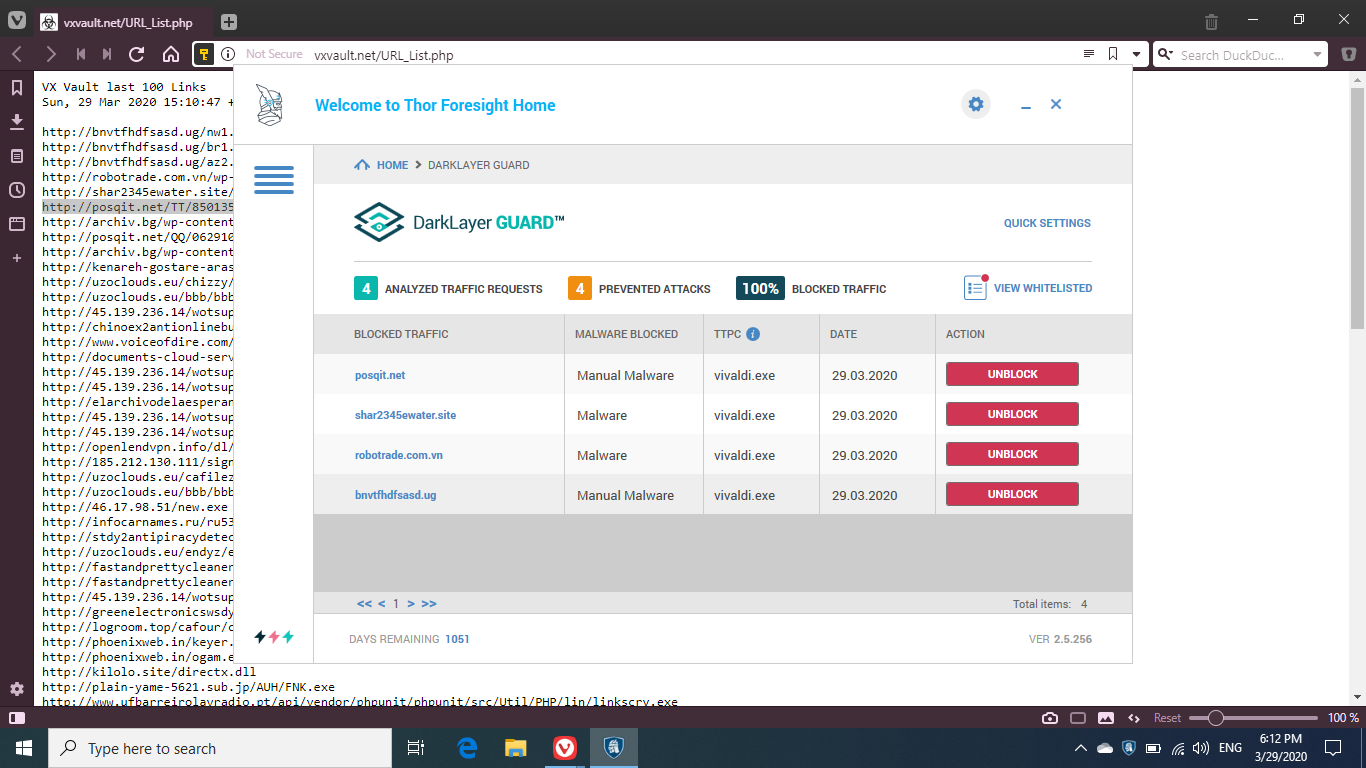Unblock the posqit.net domain
Viewport: 1366px width, 768px height.
coord(1012,374)
